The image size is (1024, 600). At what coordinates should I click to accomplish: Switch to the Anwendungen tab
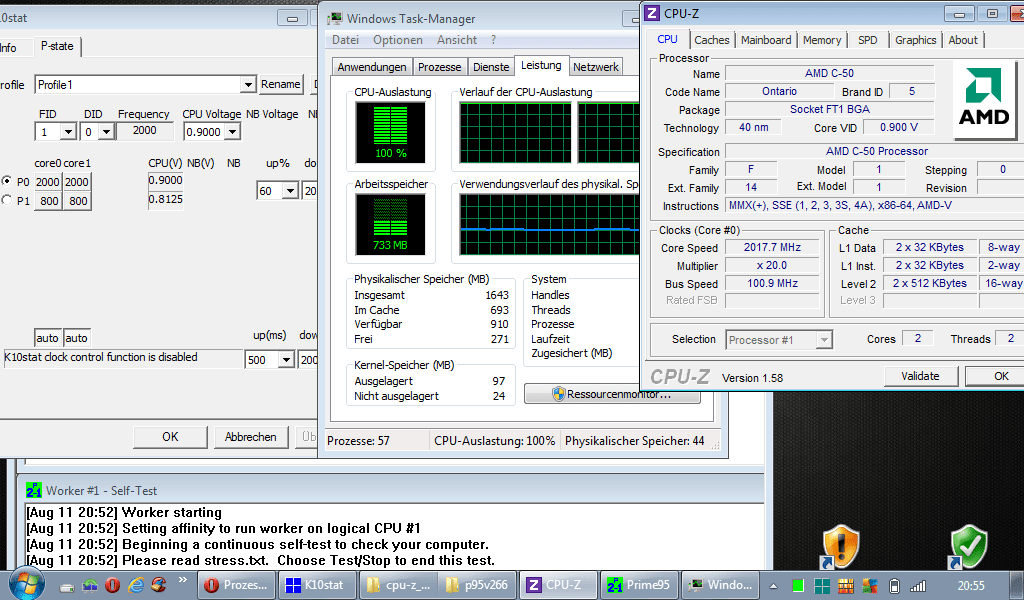pyautogui.click(x=372, y=67)
